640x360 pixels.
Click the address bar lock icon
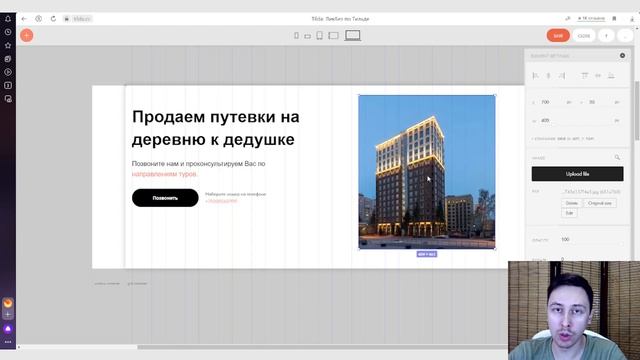(x=67, y=19)
